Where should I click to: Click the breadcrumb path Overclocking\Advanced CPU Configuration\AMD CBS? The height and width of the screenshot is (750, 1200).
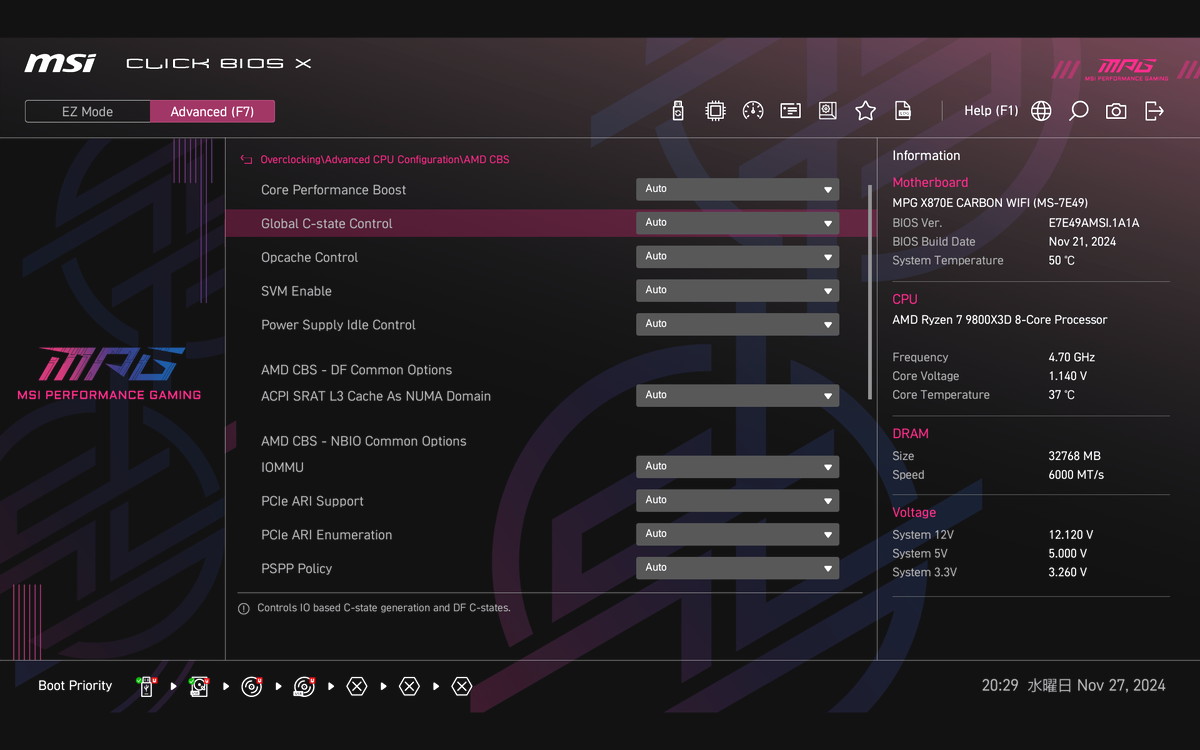click(385, 160)
